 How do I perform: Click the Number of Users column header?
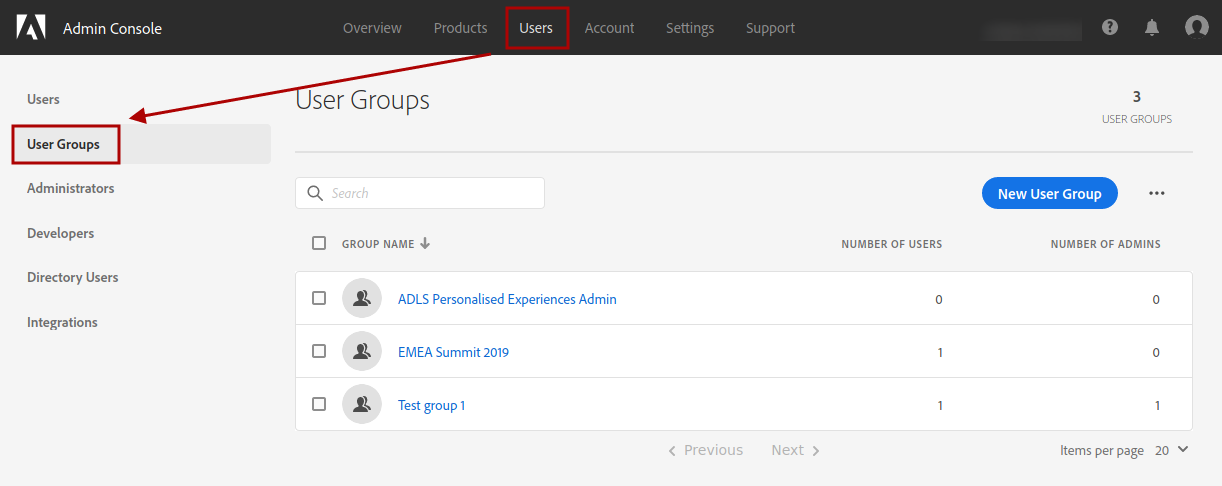(x=891, y=244)
